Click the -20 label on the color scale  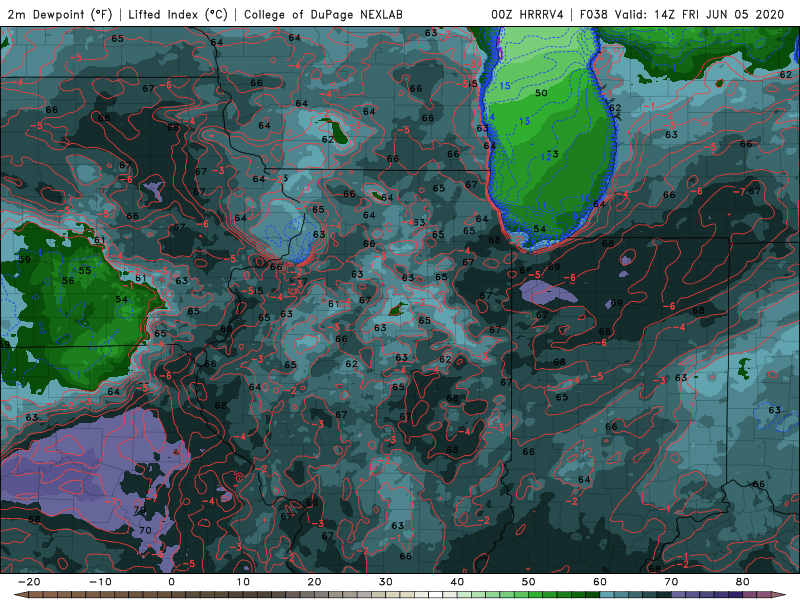(x=29, y=582)
